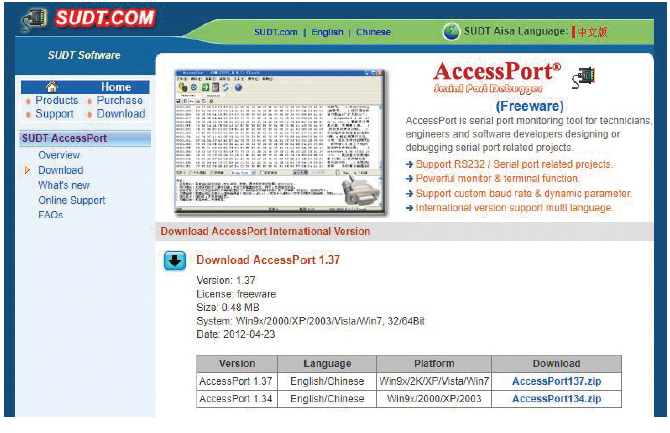Click the Win9x/2000/XP/2003 platform cell

[434, 399]
